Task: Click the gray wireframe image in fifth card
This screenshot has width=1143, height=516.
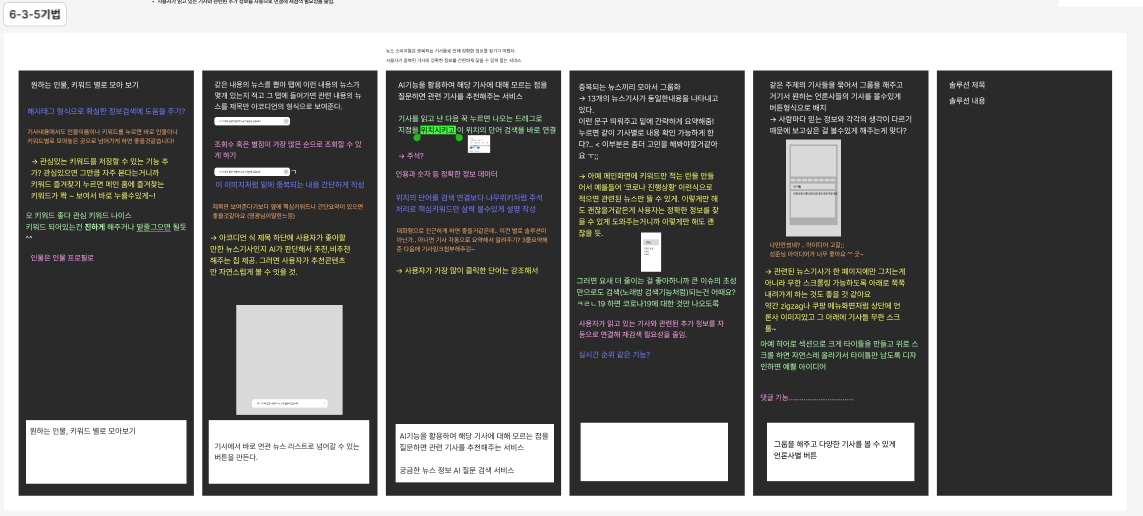Action: pyautogui.click(x=814, y=188)
